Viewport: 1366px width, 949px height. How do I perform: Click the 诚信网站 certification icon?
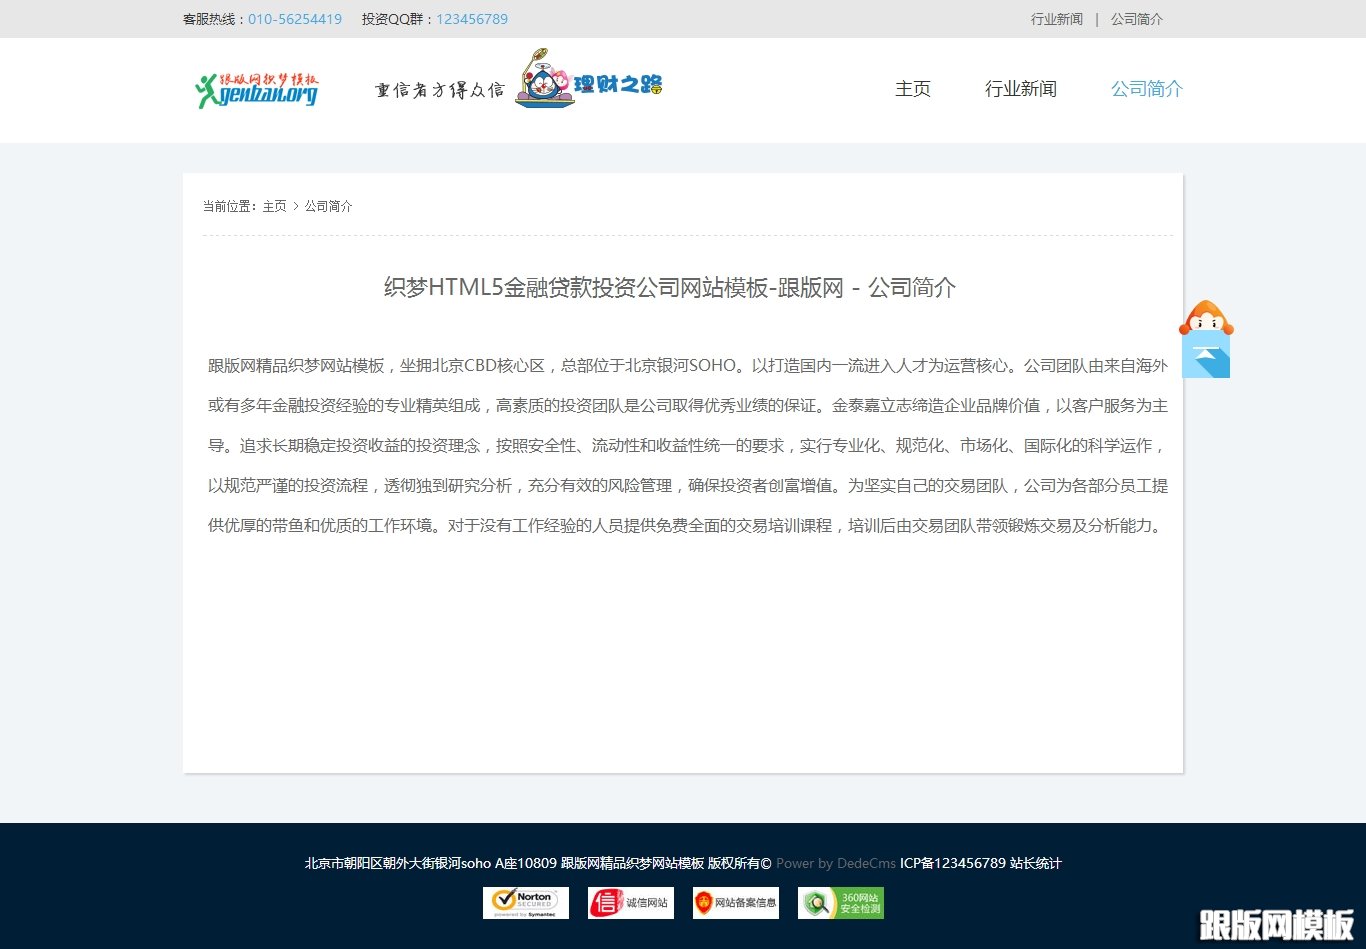(x=630, y=902)
